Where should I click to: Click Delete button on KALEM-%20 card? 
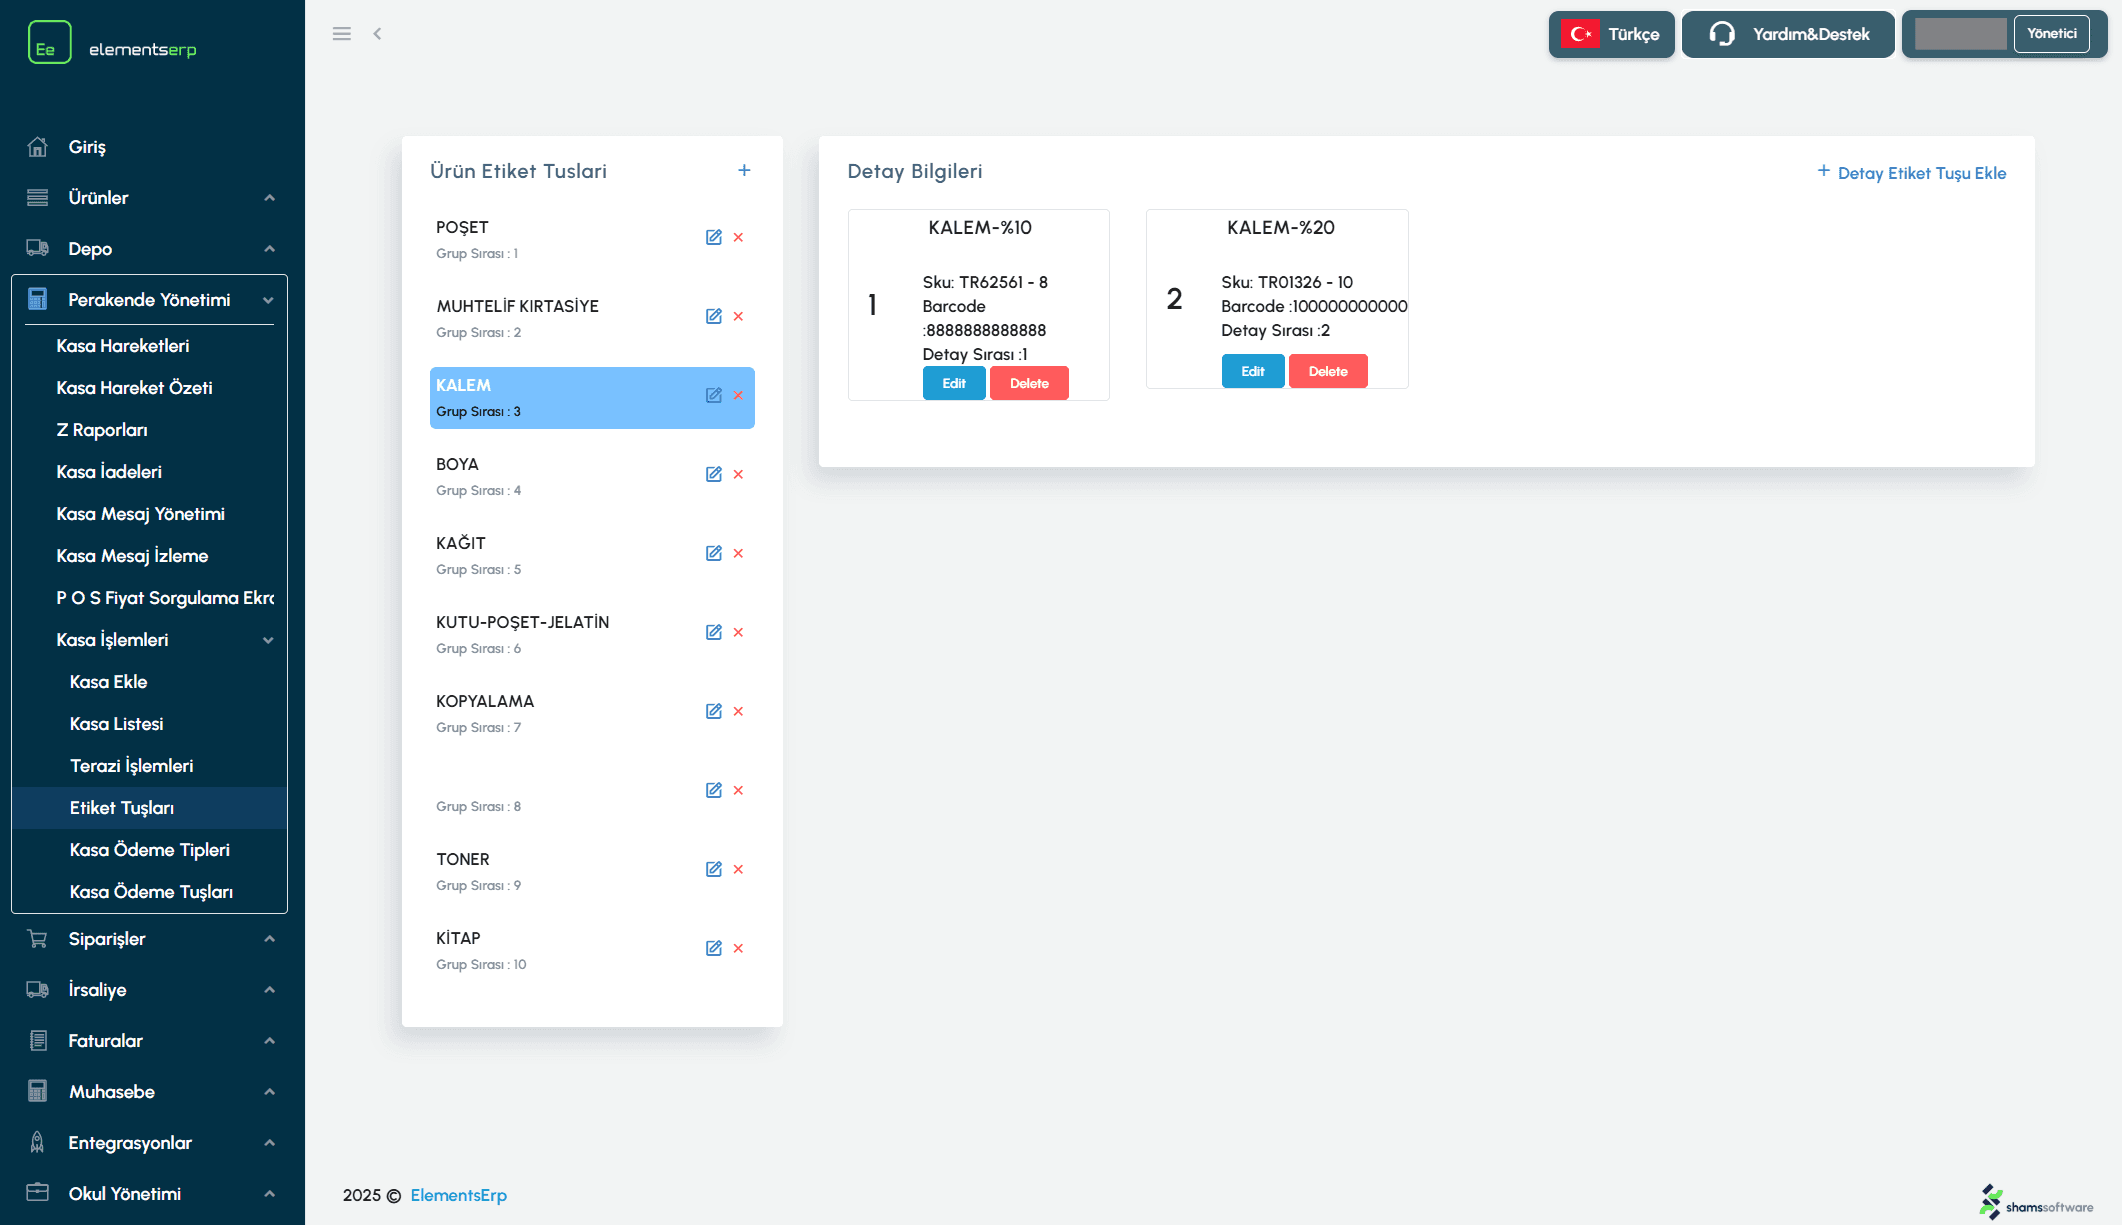click(1327, 372)
